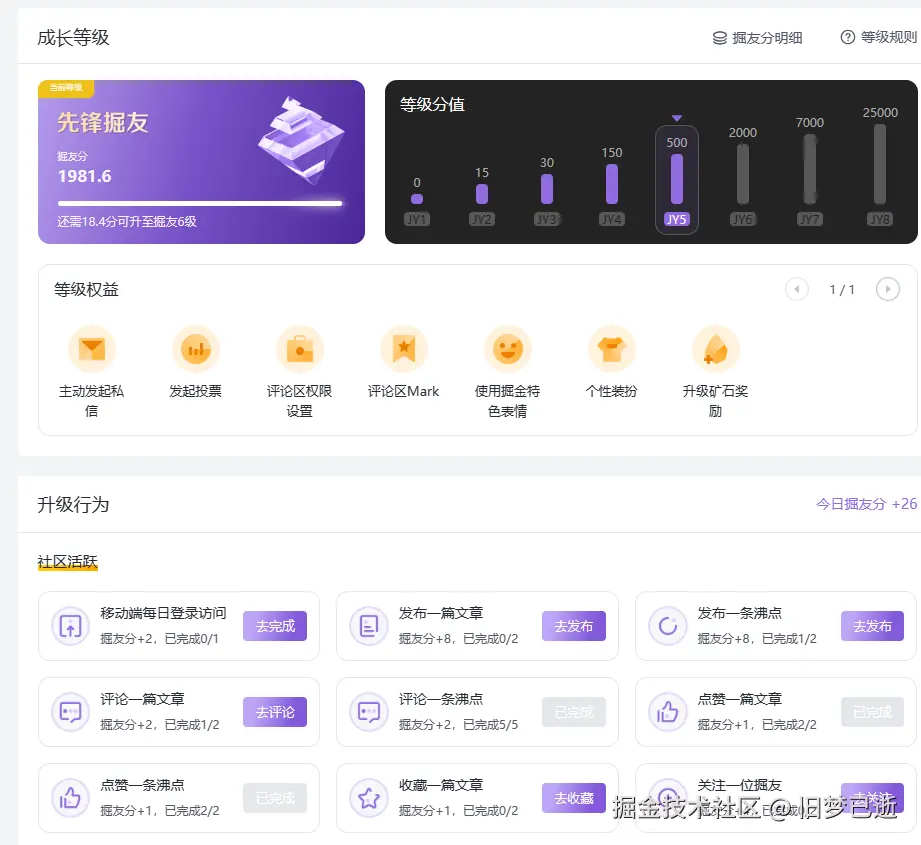
Task: Select the 收藏一篇文章 star icon
Action: [368, 798]
